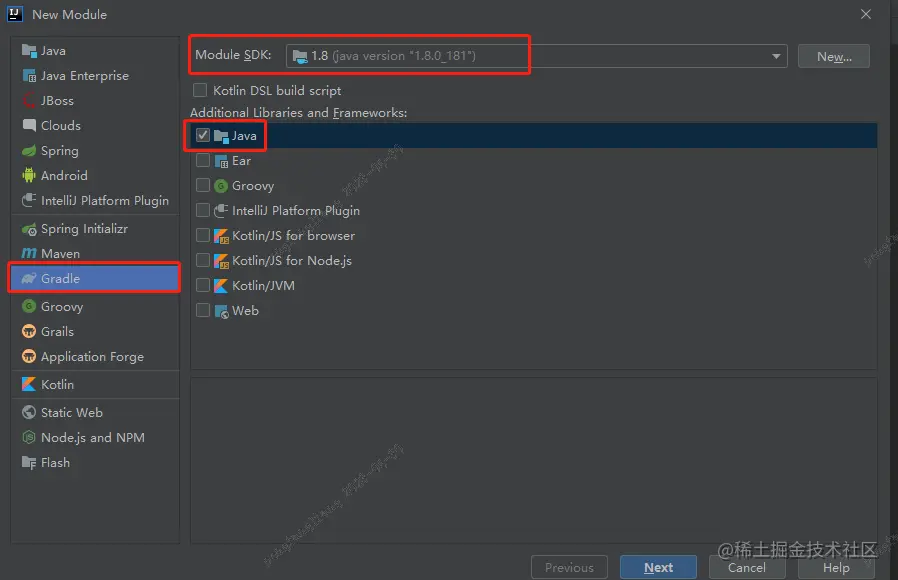Uncheck the Java framework checkbox
This screenshot has height=580, width=898.
[x=203, y=135]
